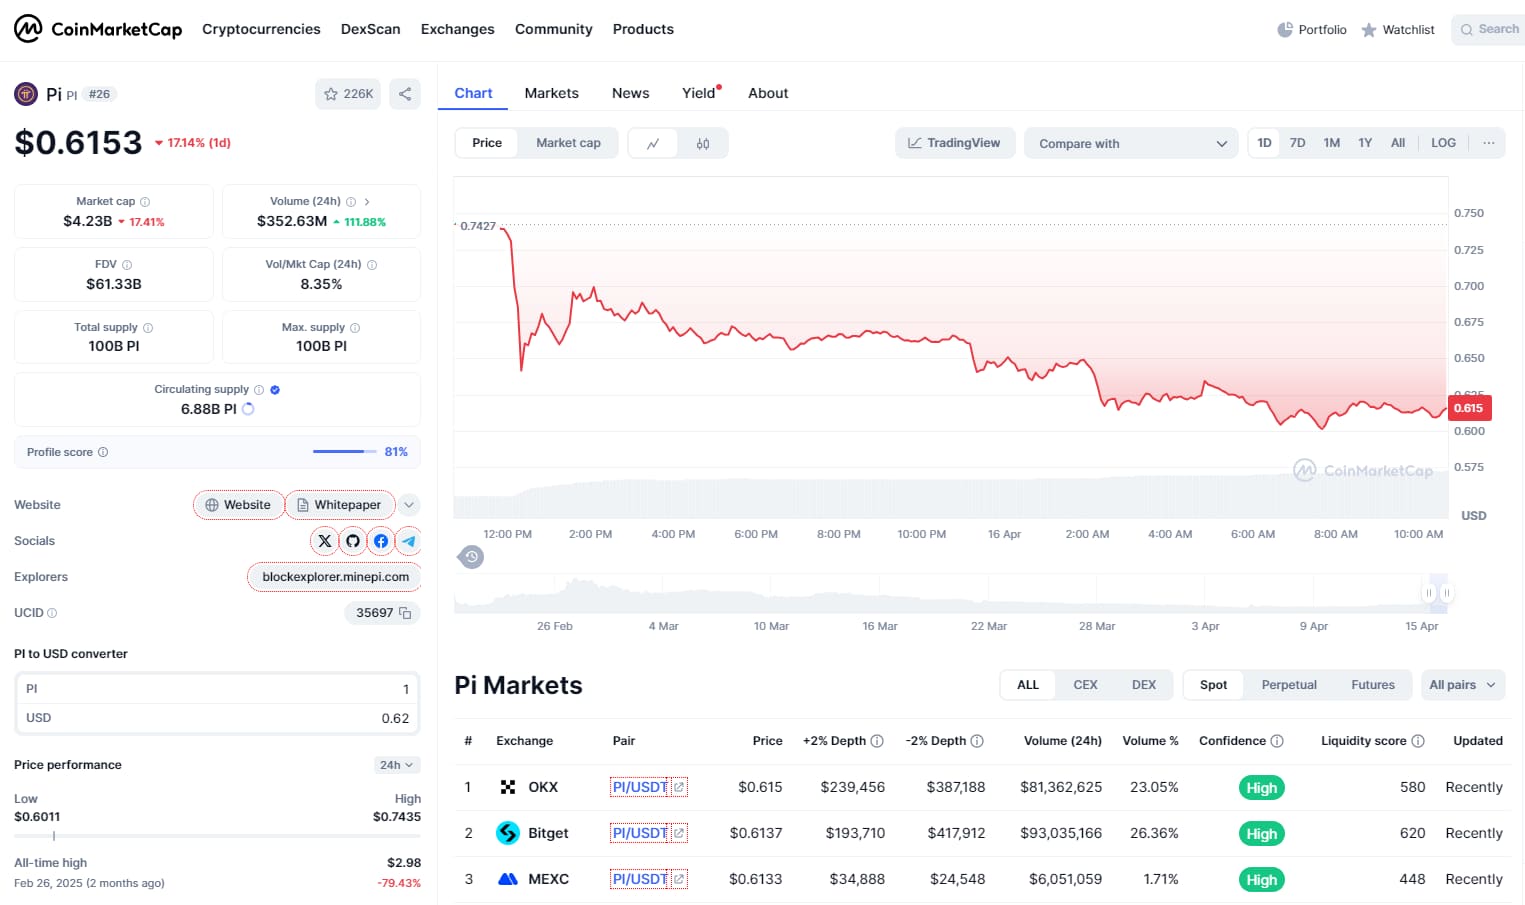Open the Pi Website link
Viewport: 1525px width, 905px height.
(x=238, y=505)
